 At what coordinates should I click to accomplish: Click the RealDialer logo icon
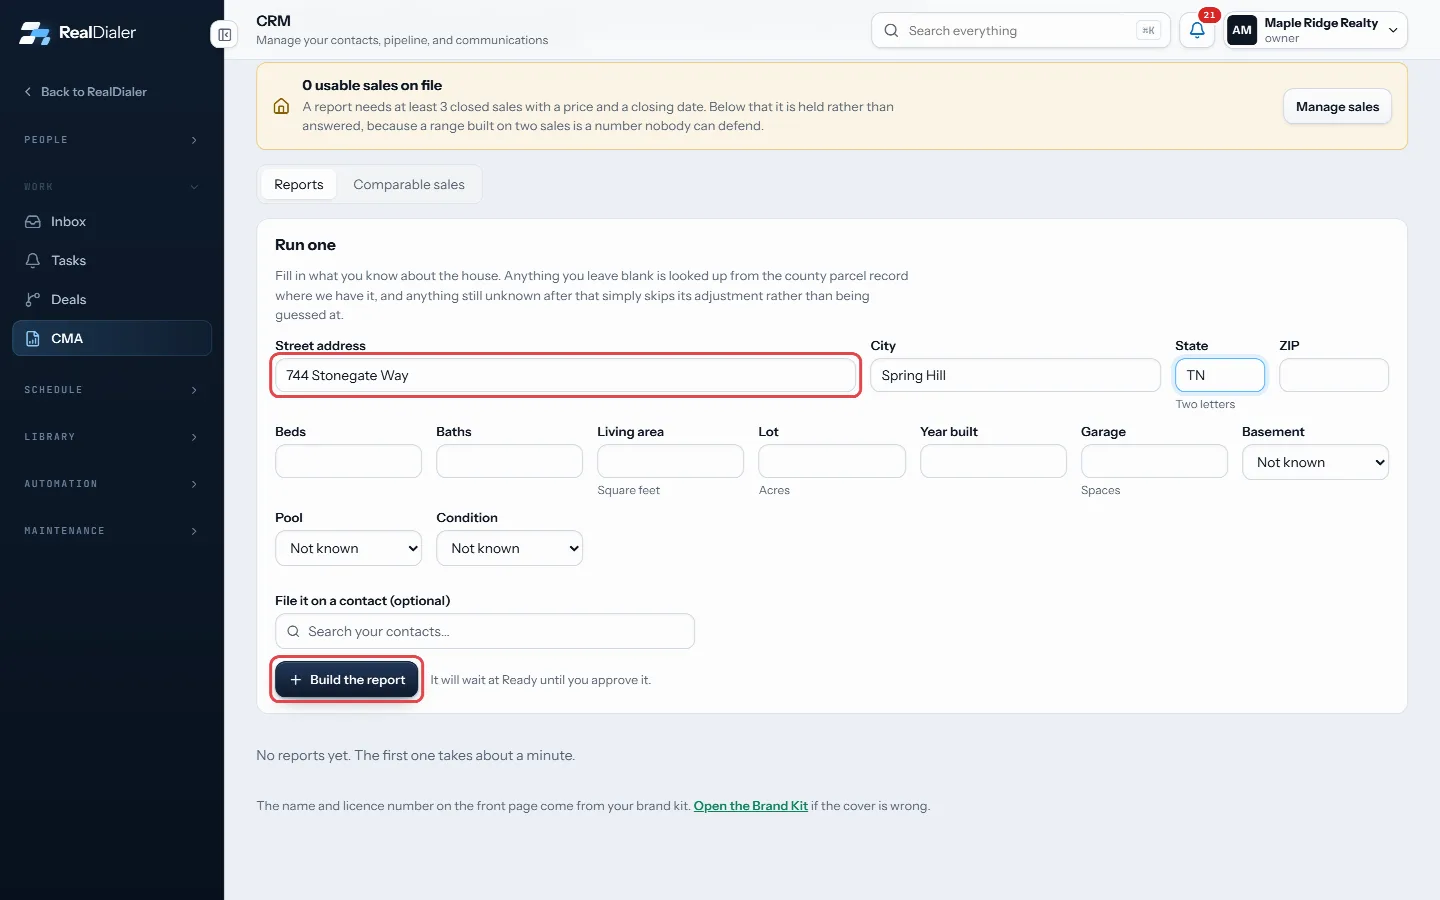[x=35, y=33]
